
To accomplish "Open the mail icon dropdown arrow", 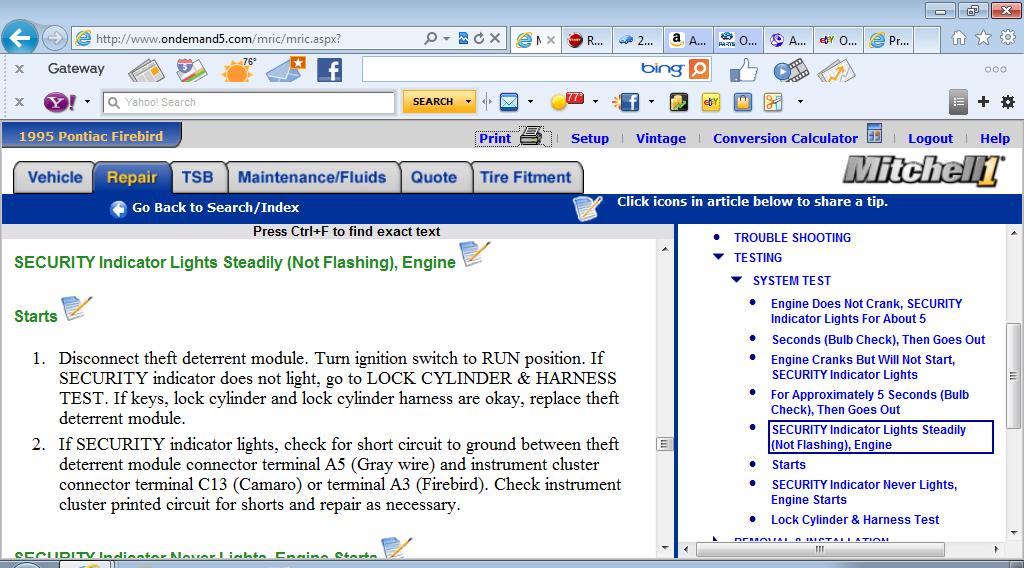I will pos(530,102).
